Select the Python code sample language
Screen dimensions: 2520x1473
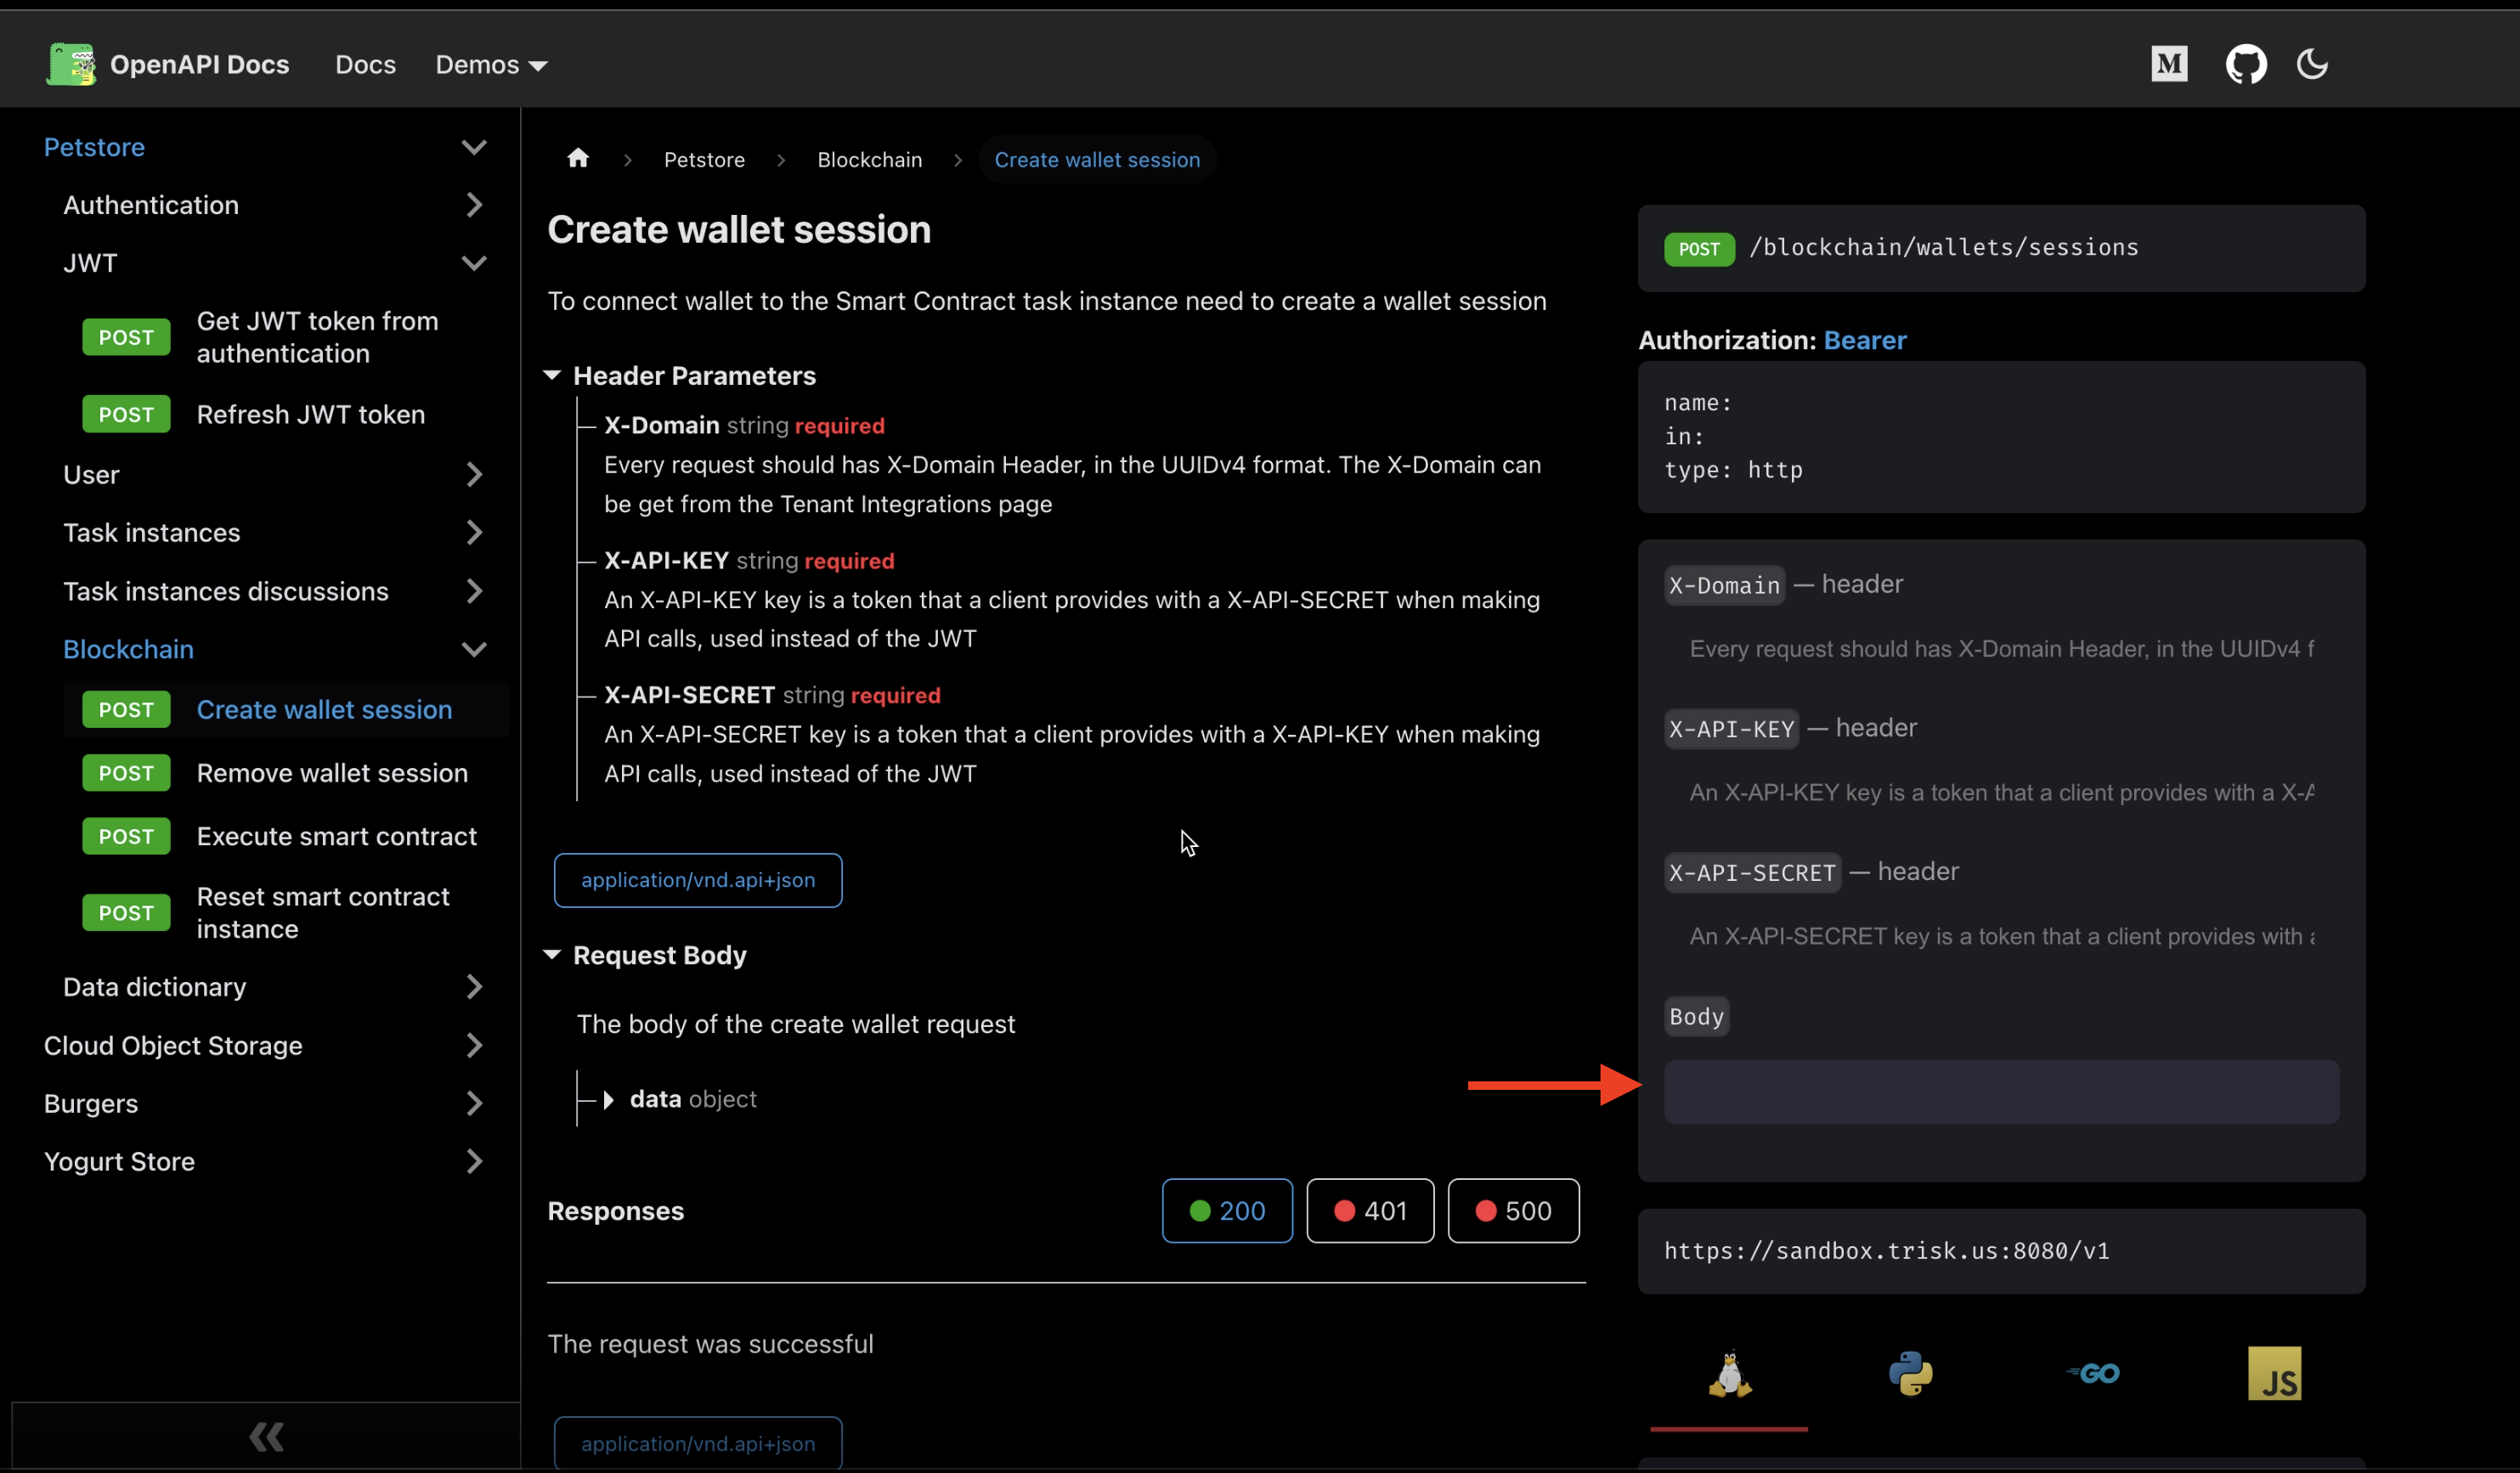point(1912,1373)
